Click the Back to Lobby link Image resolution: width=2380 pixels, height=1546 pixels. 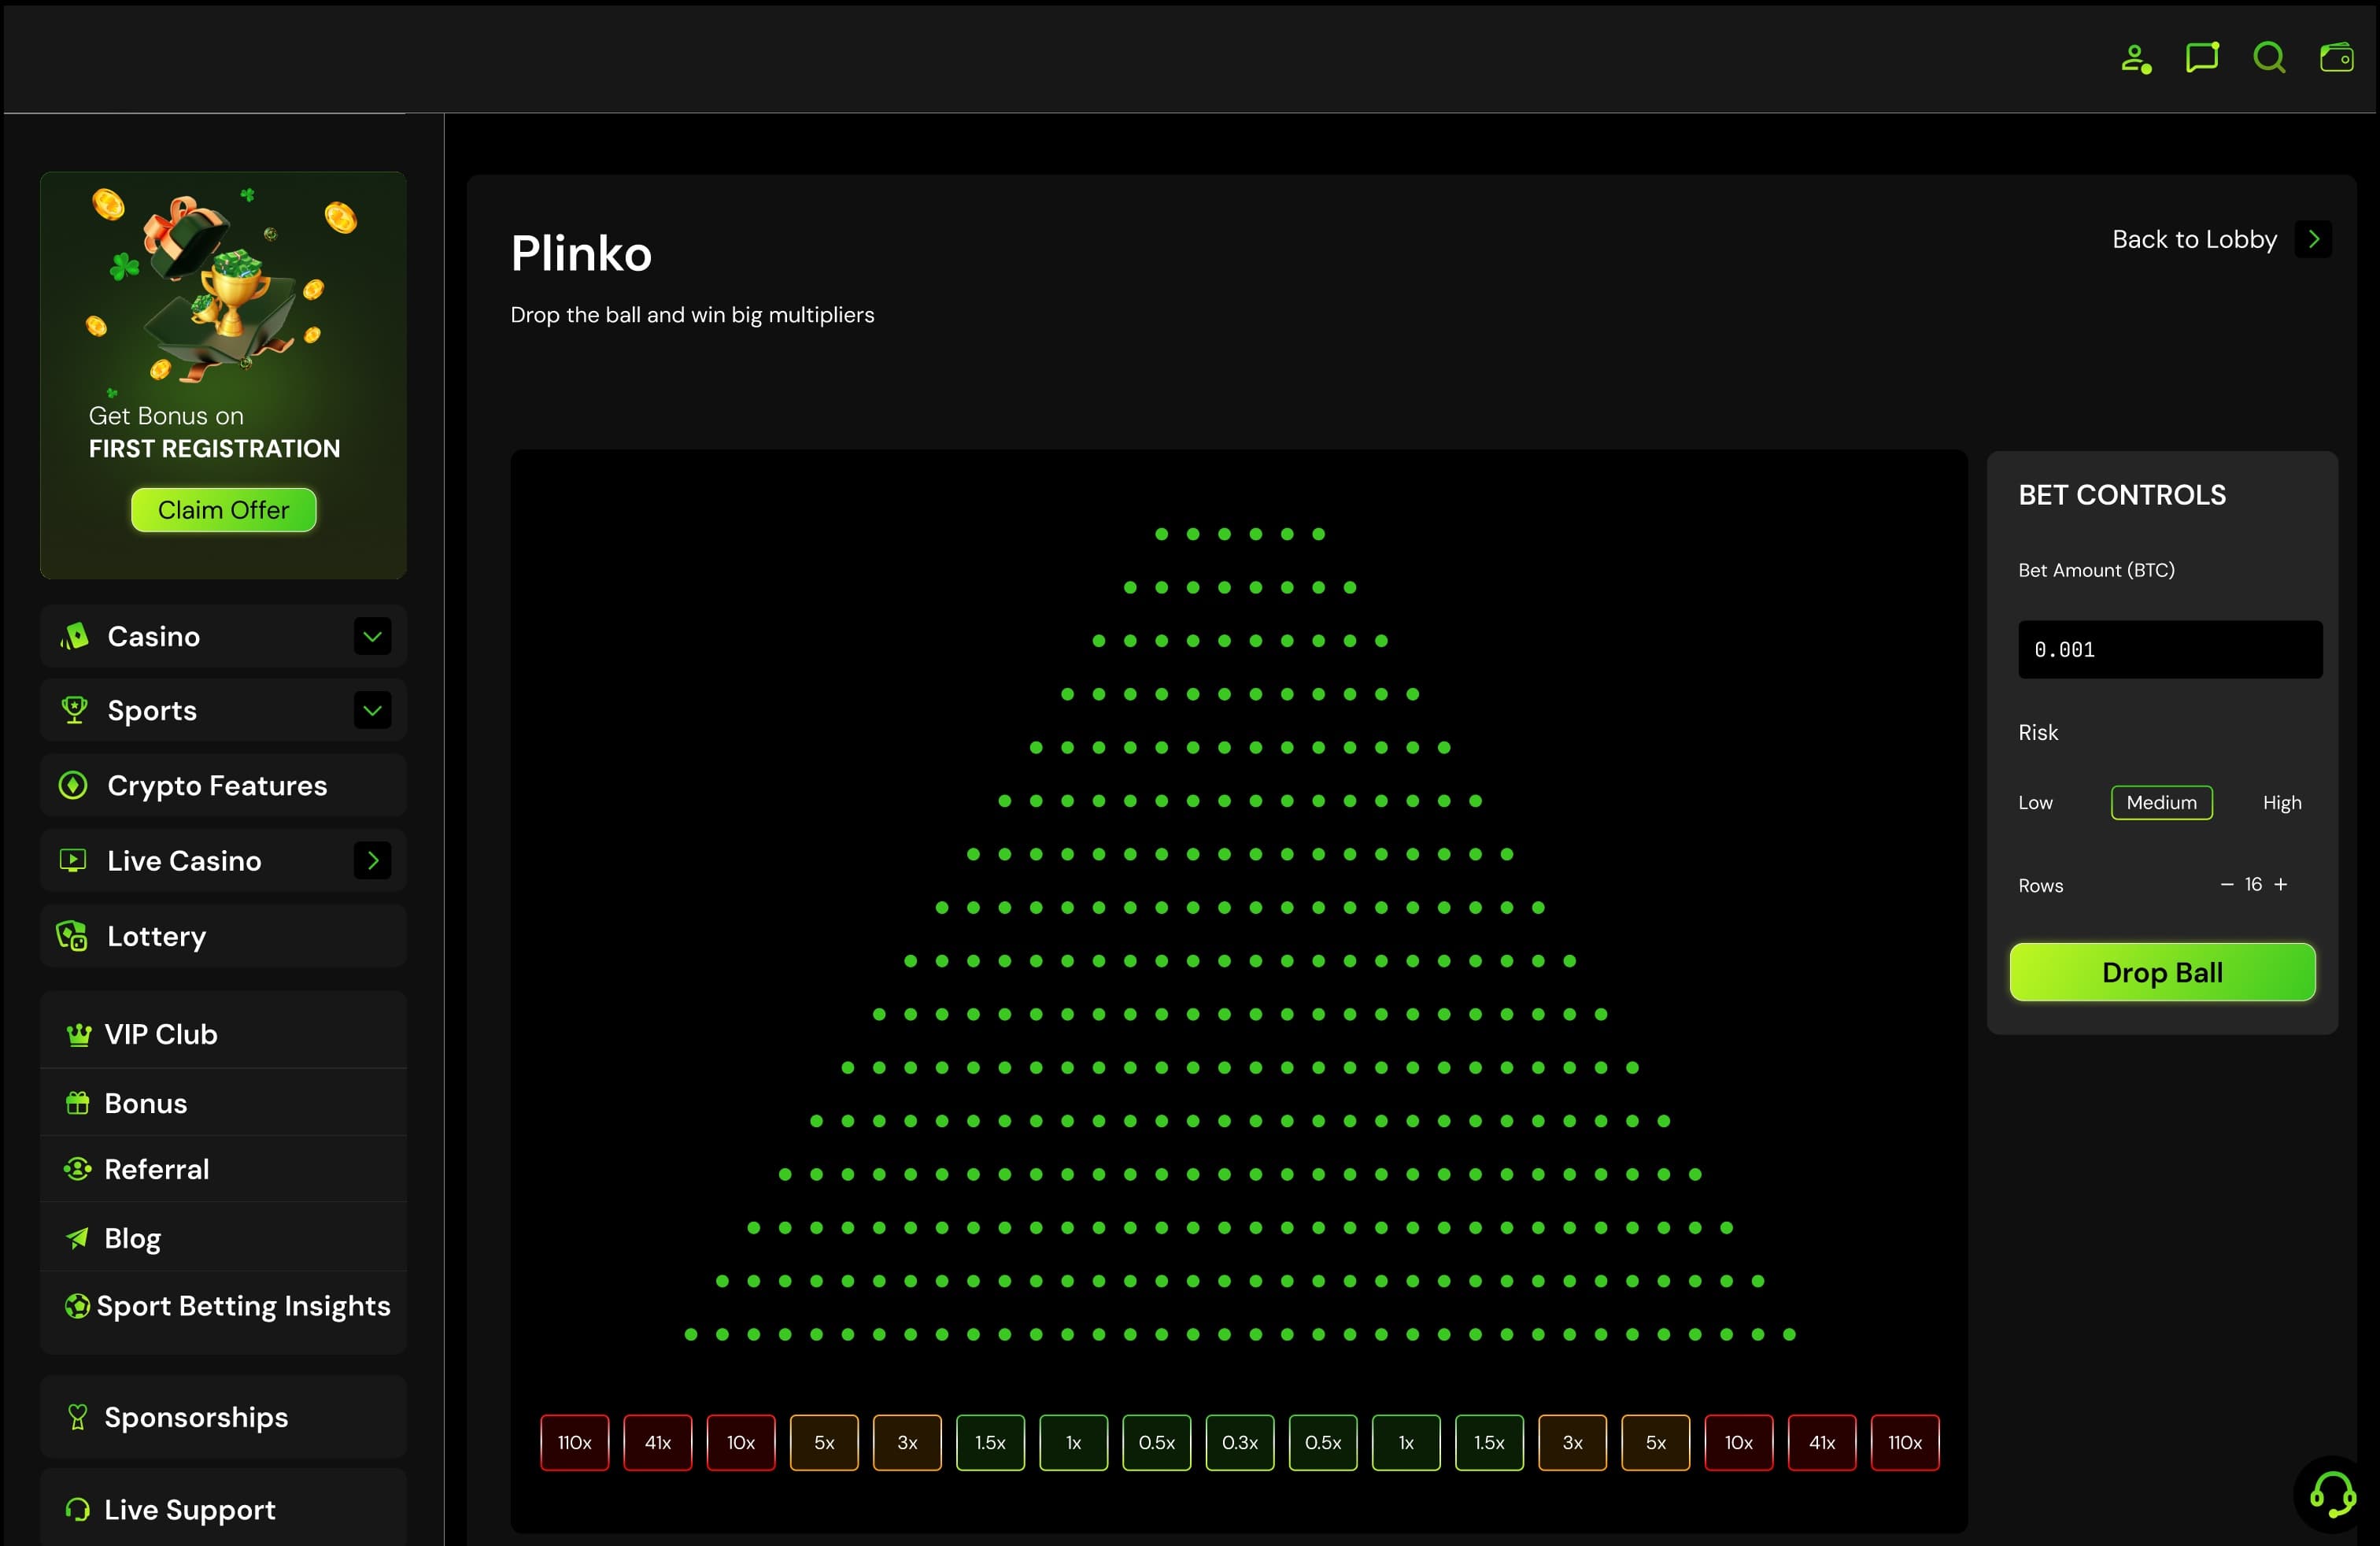[x=2194, y=239]
